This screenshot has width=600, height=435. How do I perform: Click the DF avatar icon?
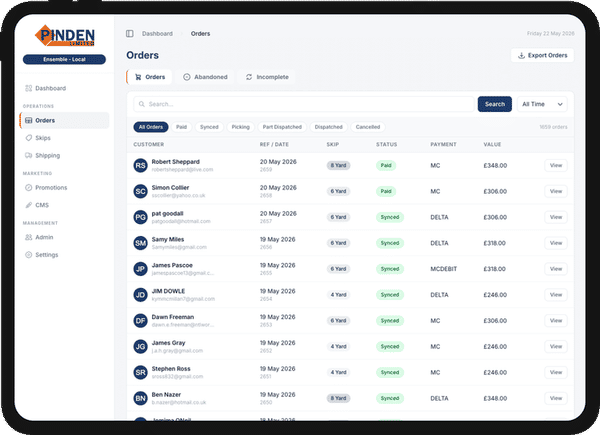coord(140,321)
